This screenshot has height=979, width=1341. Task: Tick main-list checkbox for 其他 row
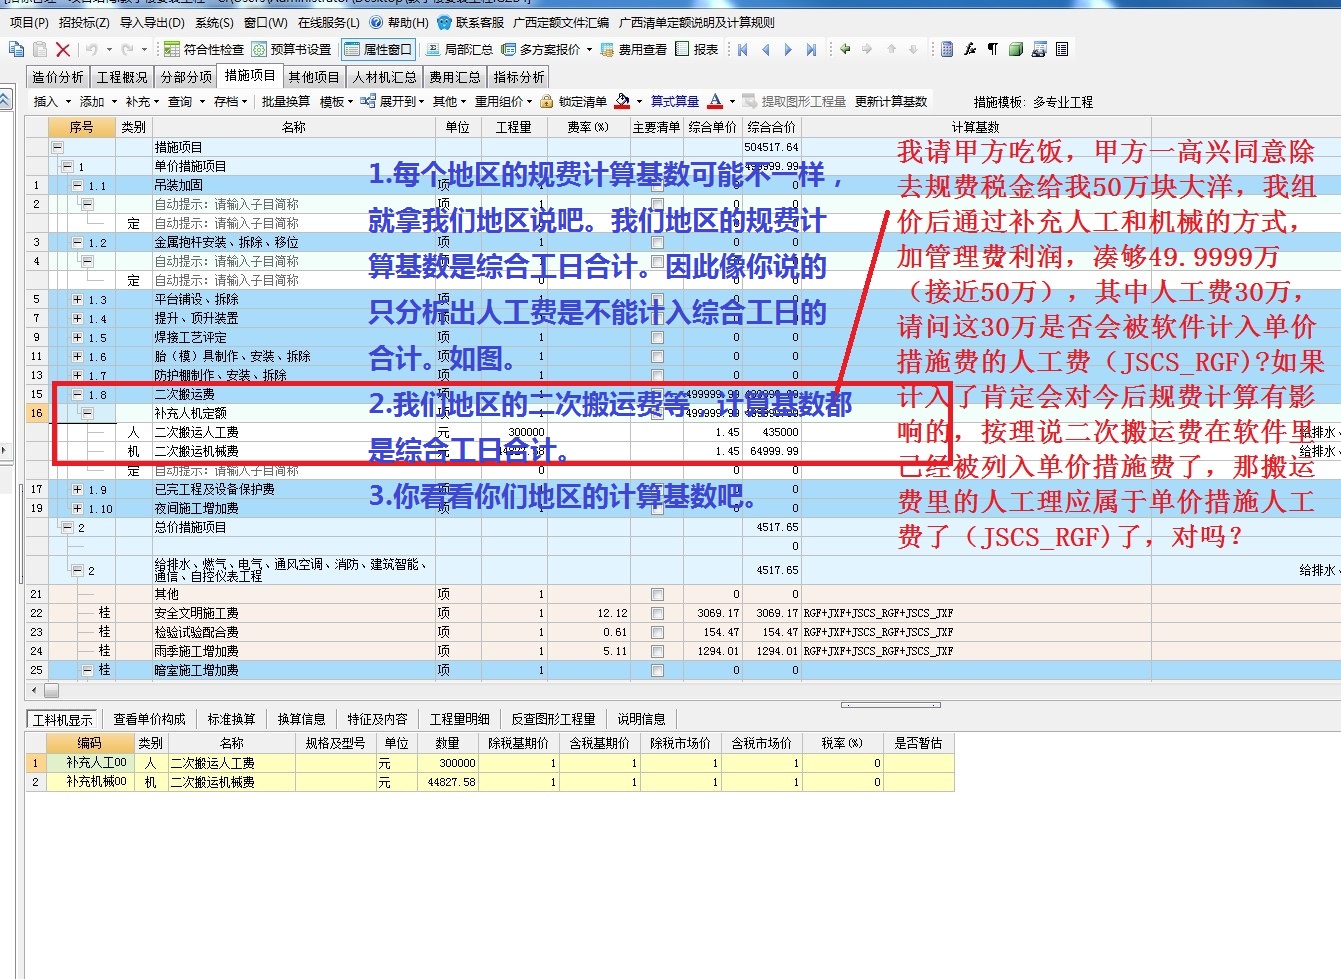click(x=657, y=594)
